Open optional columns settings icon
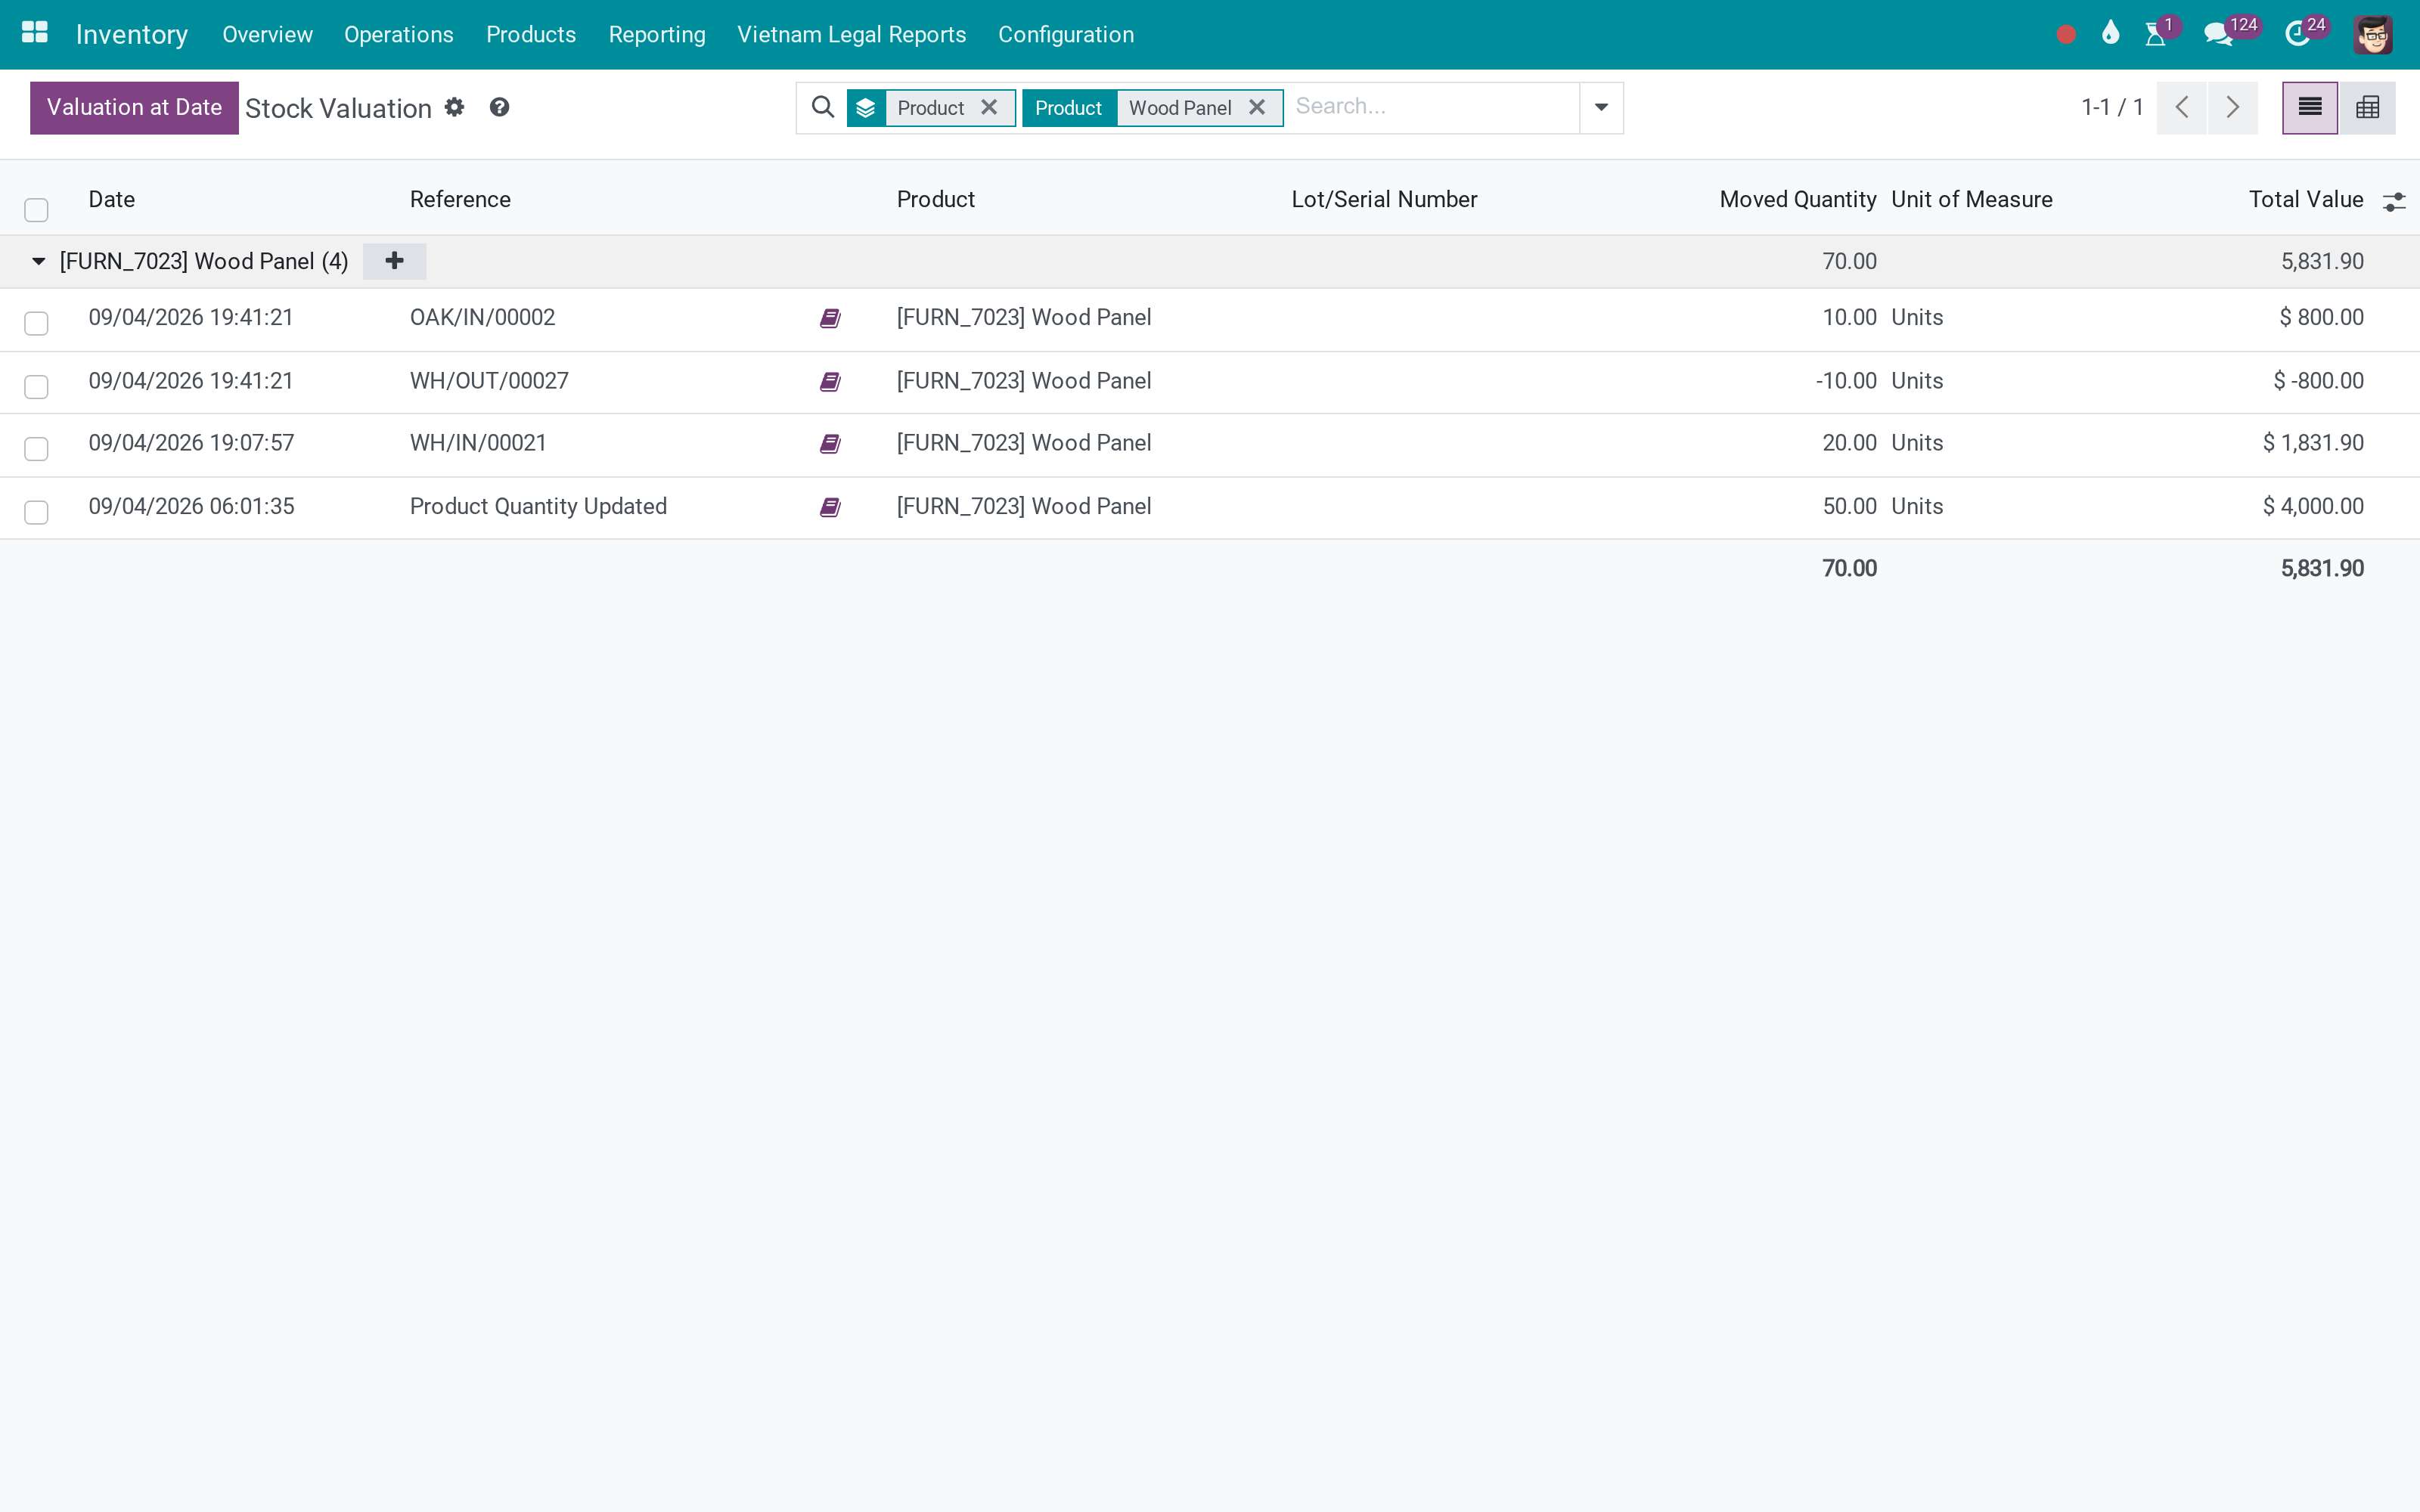 click(x=2394, y=201)
